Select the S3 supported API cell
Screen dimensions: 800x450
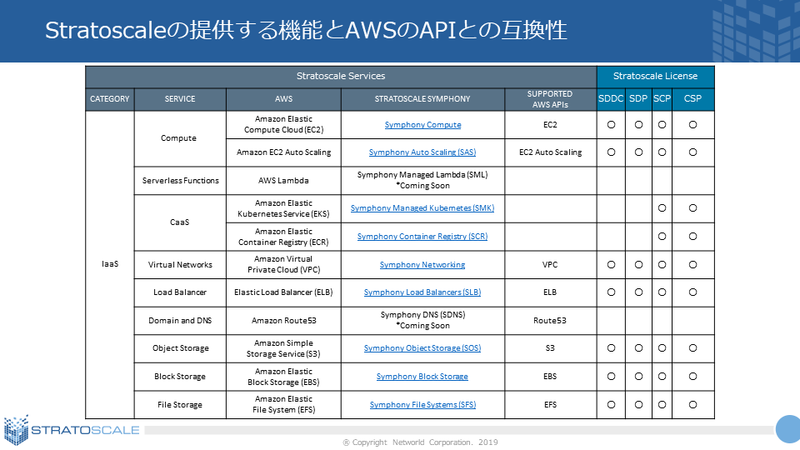point(551,348)
